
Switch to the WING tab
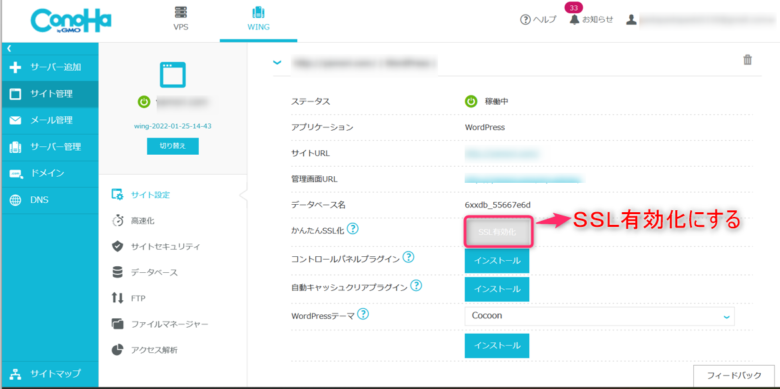[x=258, y=19]
